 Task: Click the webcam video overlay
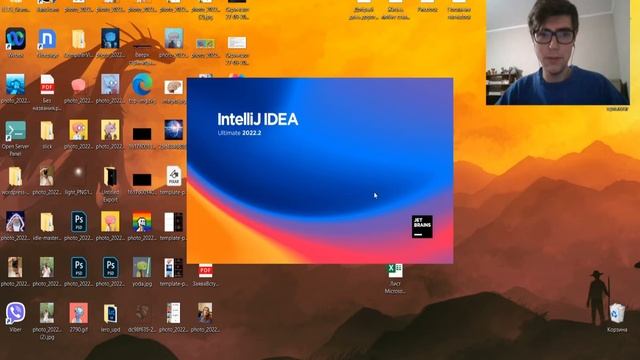coord(558,52)
